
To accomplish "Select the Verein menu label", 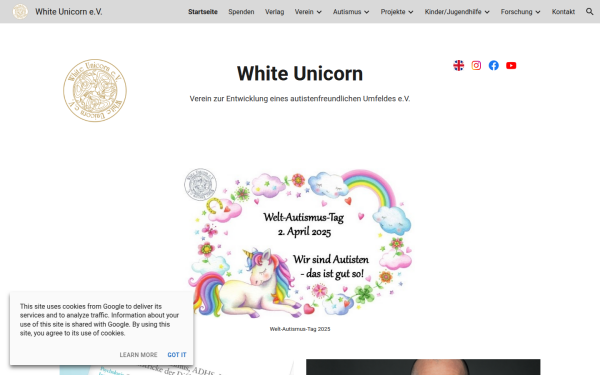I will pos(304,12).
